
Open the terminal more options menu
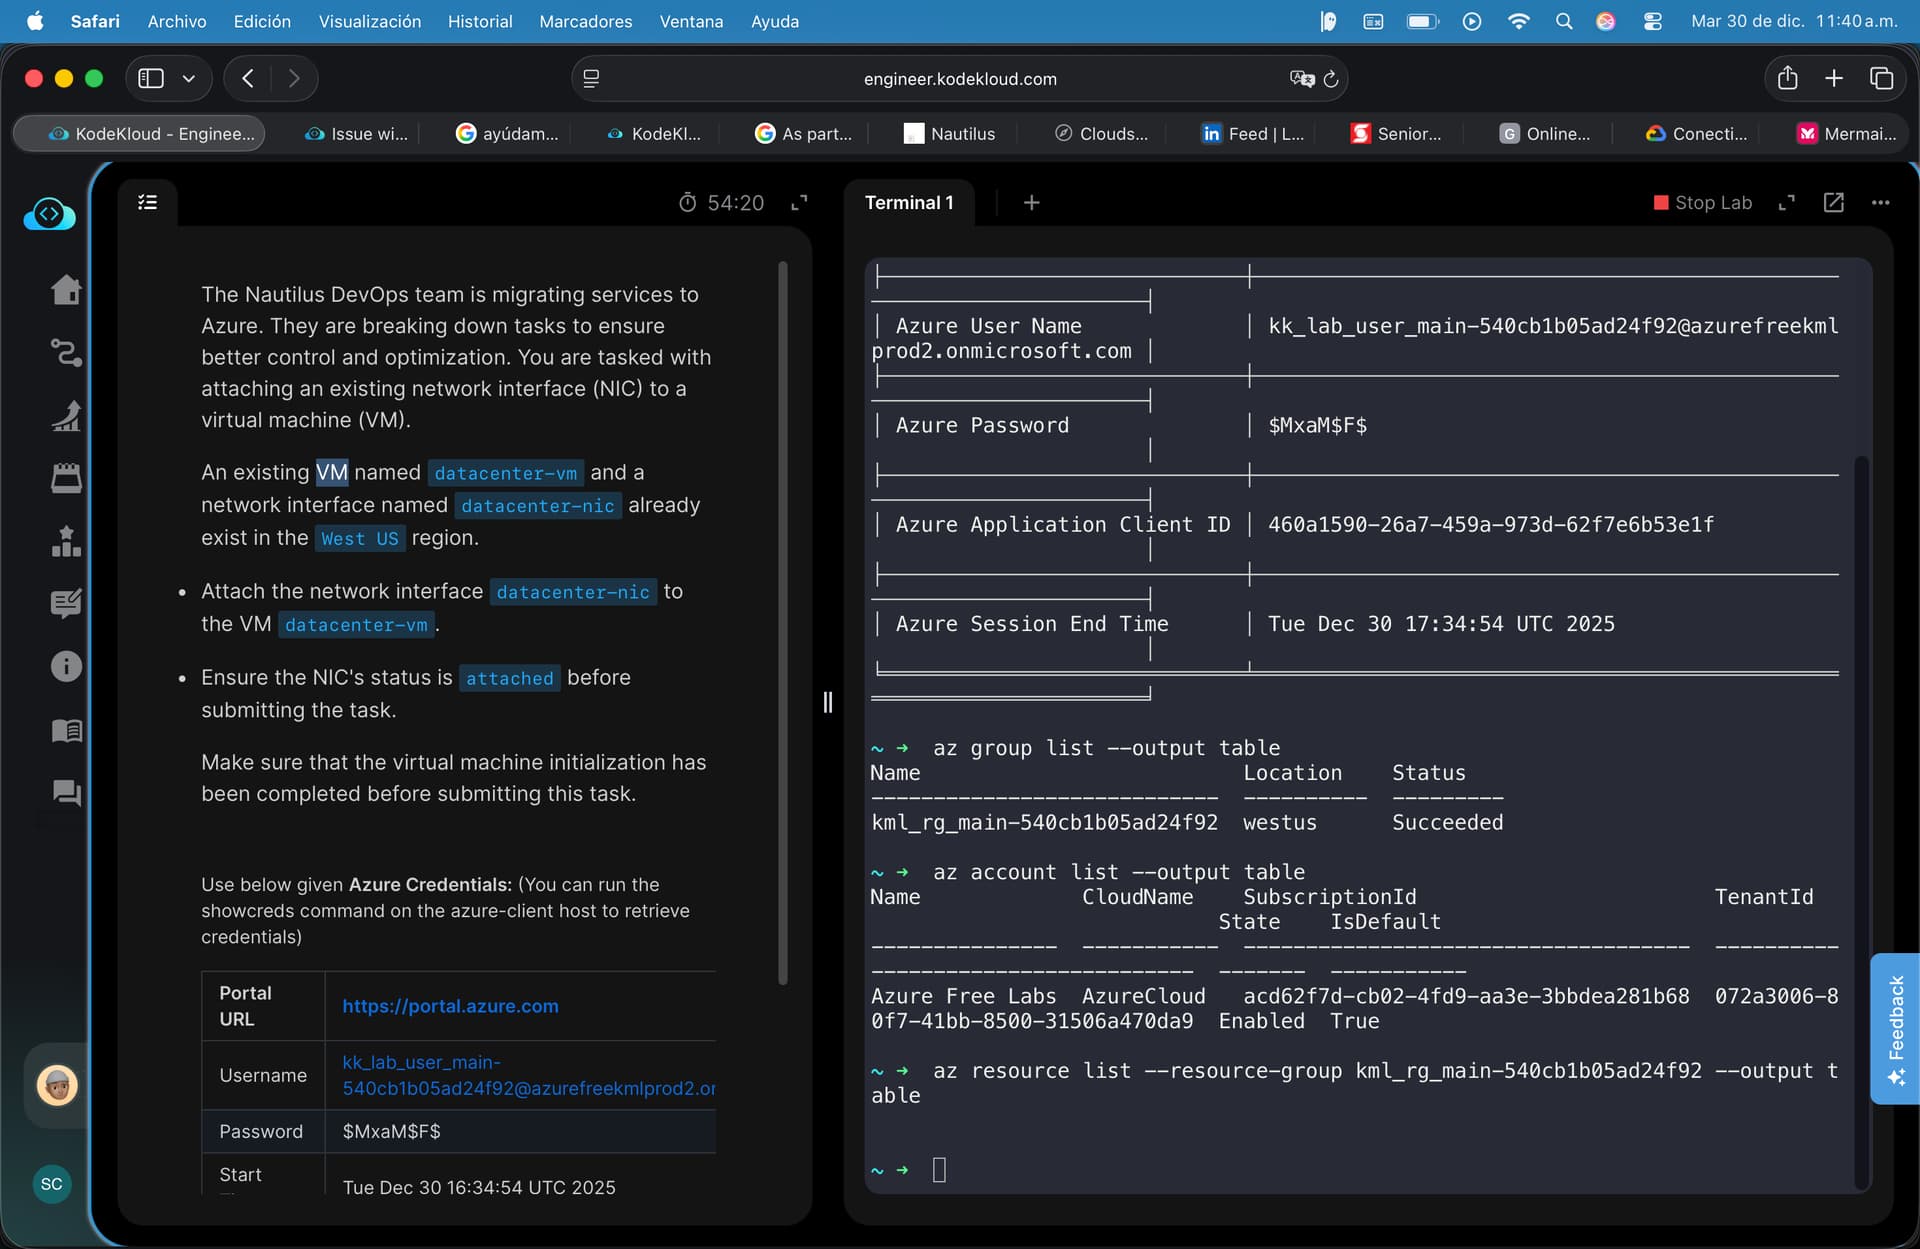(1880, 203)
